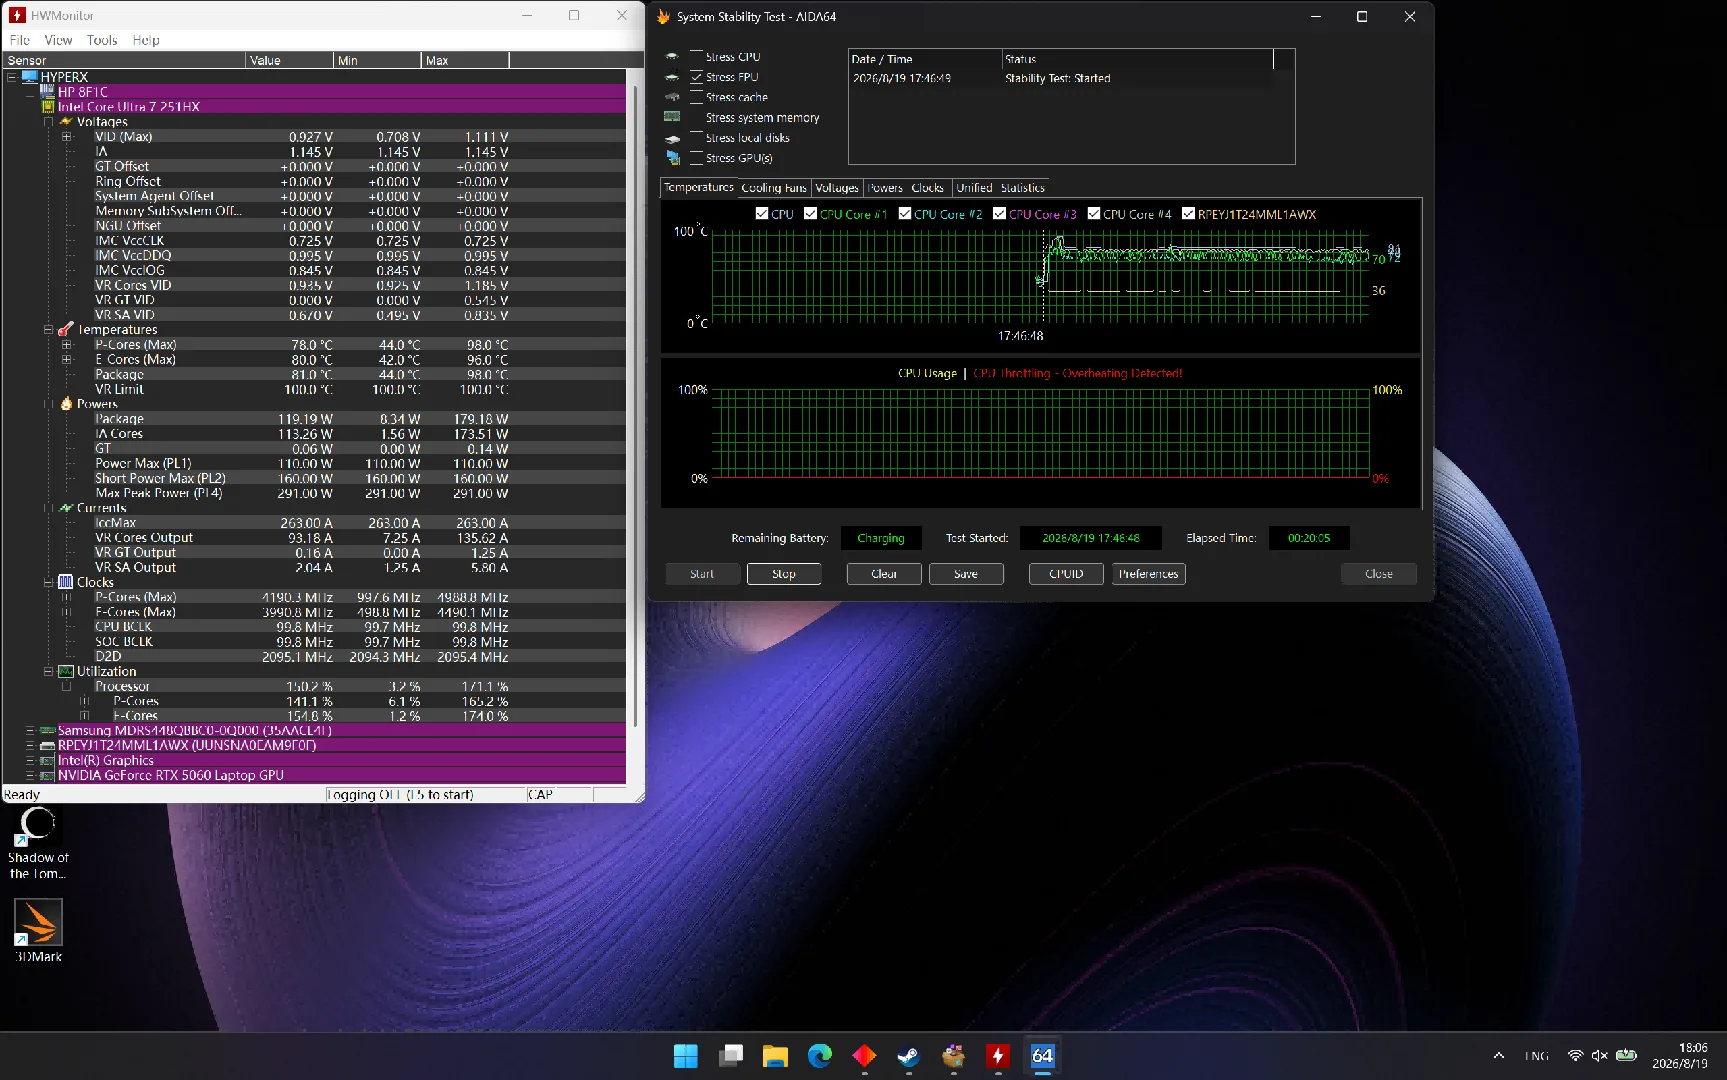Open the File menu in HWMonitor
The height and width of the screenshot is (1080, 1727).
pos(20,40)
